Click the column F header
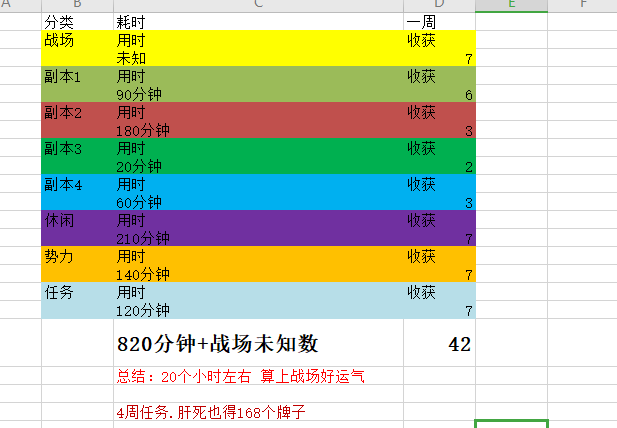The height and width of the screenshot is (428, 617). click(x=581, y=5)
